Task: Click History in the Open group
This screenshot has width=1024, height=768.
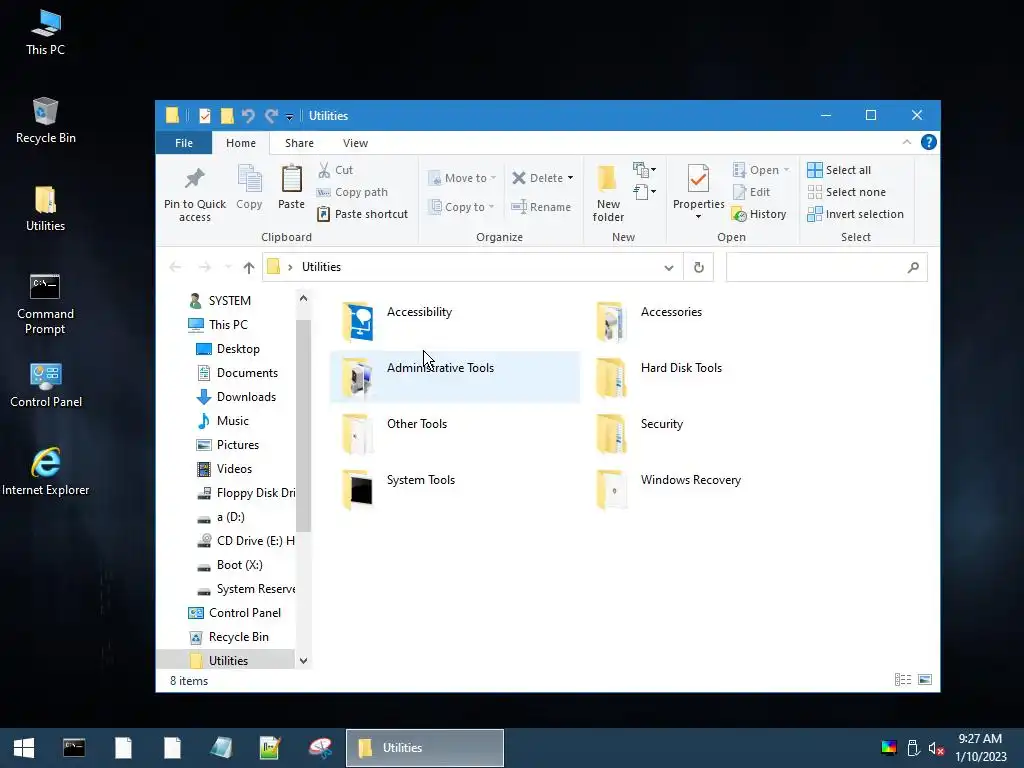Action: tap(760, 214)
